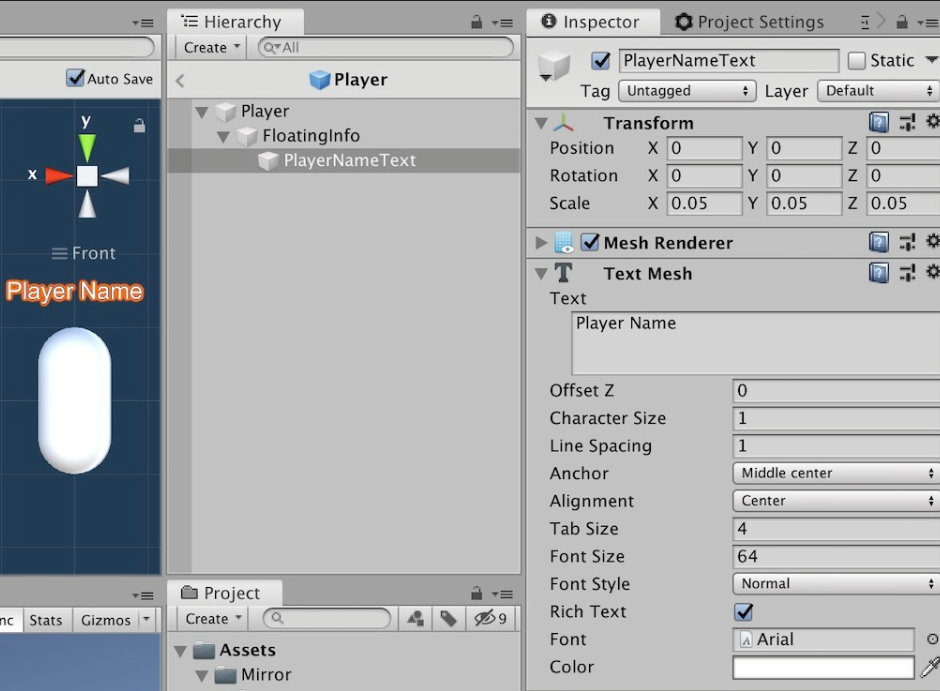Click the Scale X field 0.05

click(704, 203)
